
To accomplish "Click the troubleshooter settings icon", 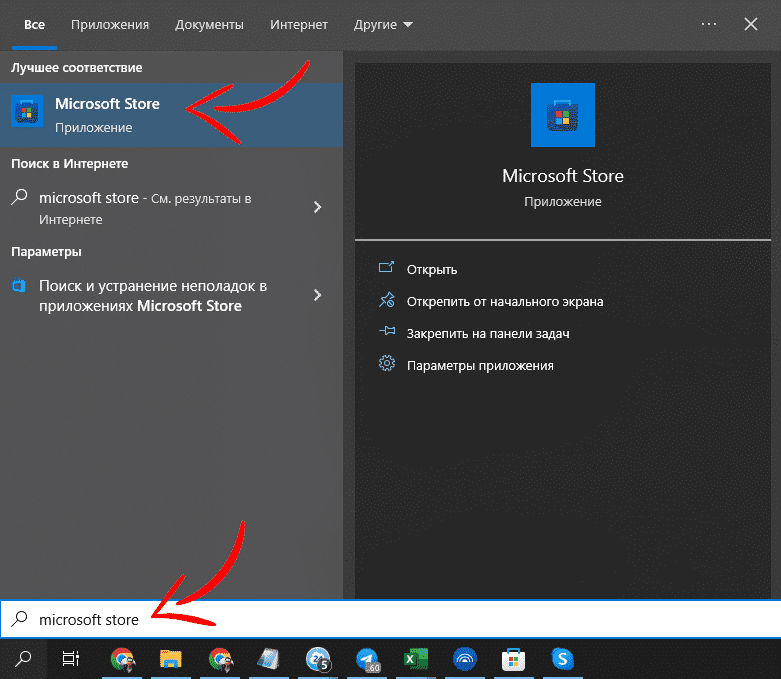I will point(19,285).
